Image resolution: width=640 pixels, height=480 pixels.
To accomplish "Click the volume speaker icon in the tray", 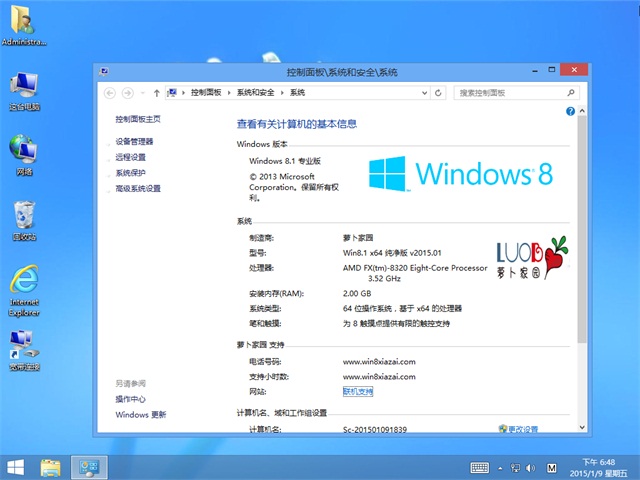I will (531, 467).
